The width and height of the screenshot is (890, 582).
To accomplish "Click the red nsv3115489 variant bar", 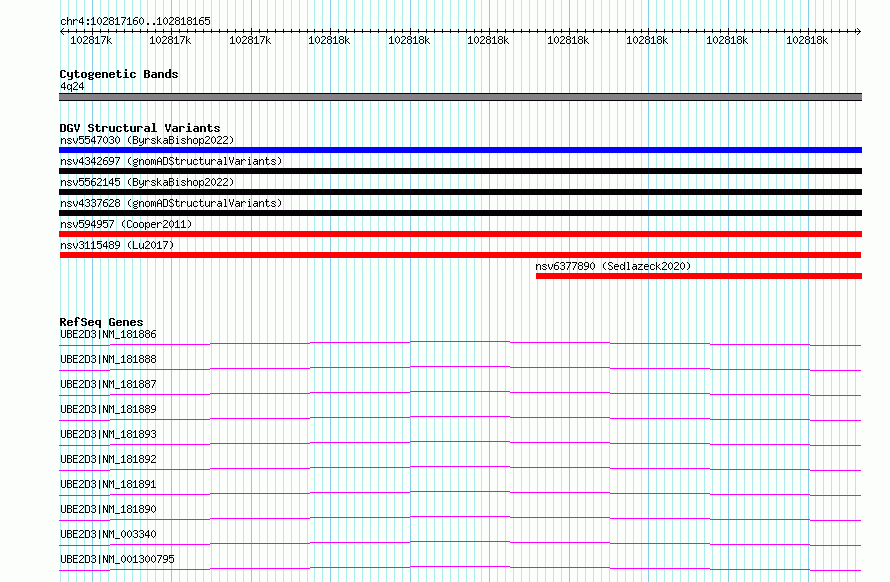I will 460,255.
